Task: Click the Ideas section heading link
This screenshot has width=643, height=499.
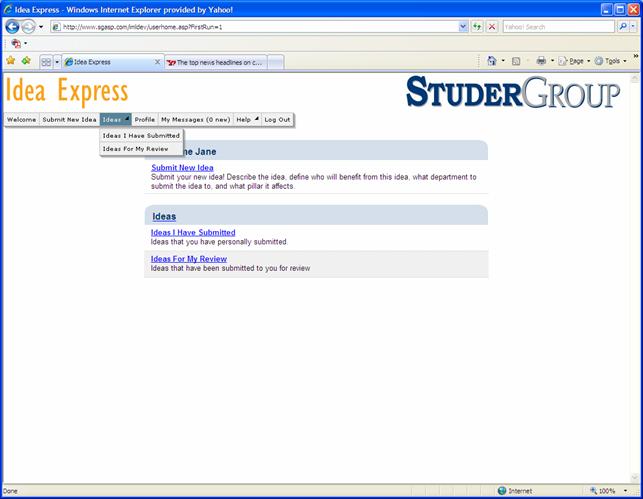Action: tap(164, 216)
